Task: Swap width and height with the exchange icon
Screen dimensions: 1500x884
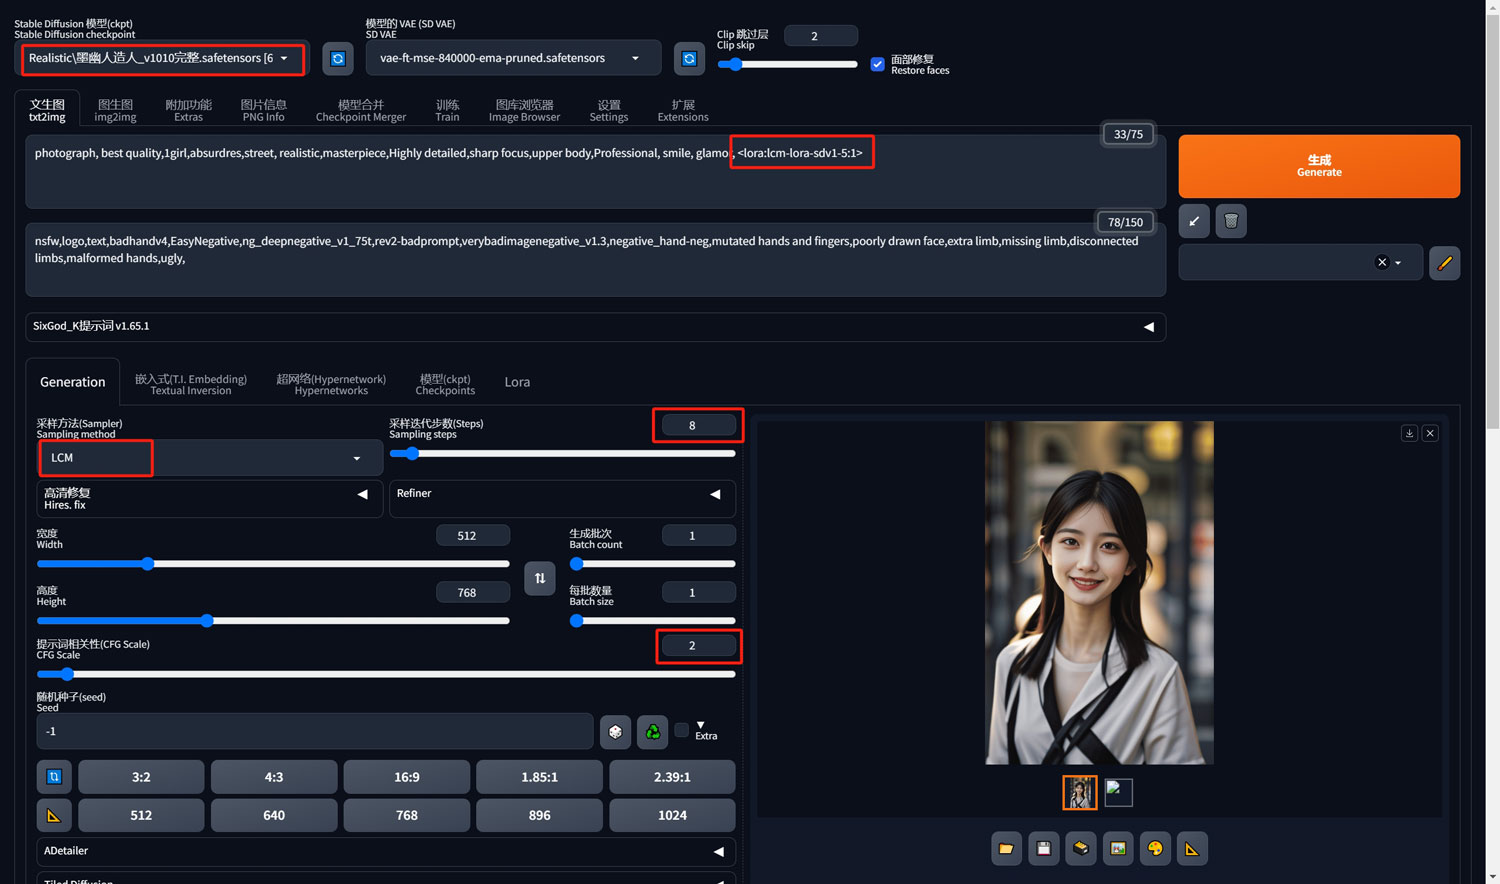Action: click(x=539, y=578)
